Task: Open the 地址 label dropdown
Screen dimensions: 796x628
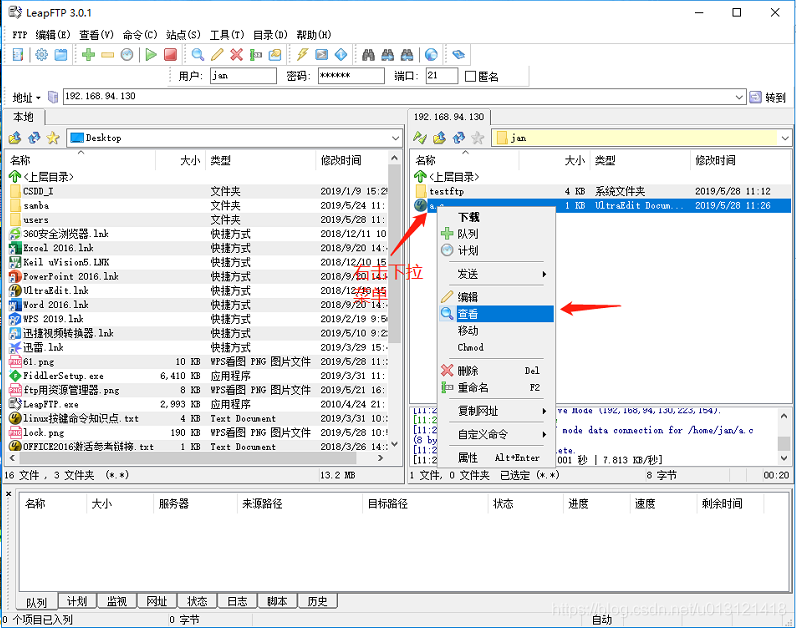Action: pos(26,97)
